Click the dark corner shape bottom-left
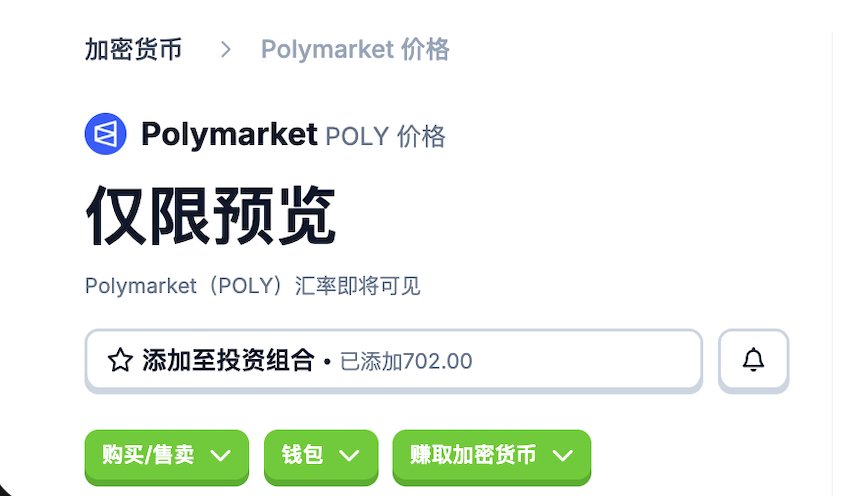Image resolution: width=848 pixels, height=496 pixels. pyautogui.click(x=4, y=488)
